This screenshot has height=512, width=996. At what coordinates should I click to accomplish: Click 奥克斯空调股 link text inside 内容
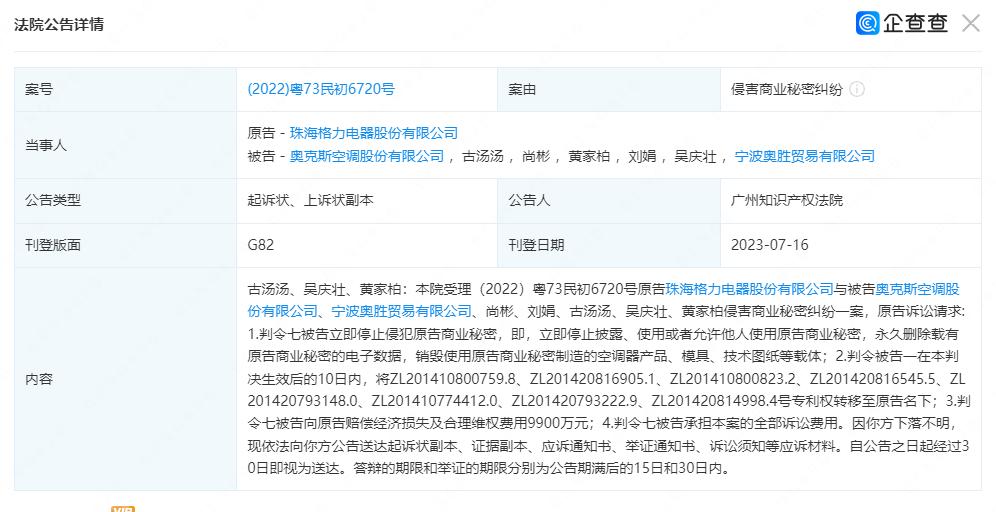pos(917,290)
